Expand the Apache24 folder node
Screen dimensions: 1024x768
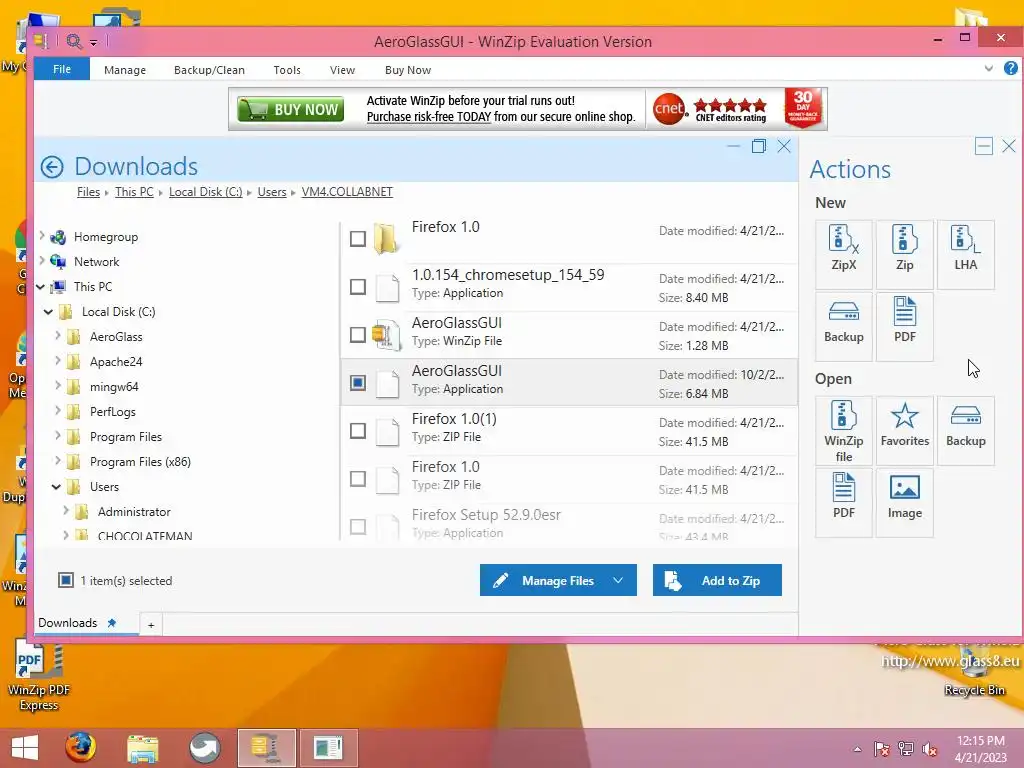click(x=57, y=360)
